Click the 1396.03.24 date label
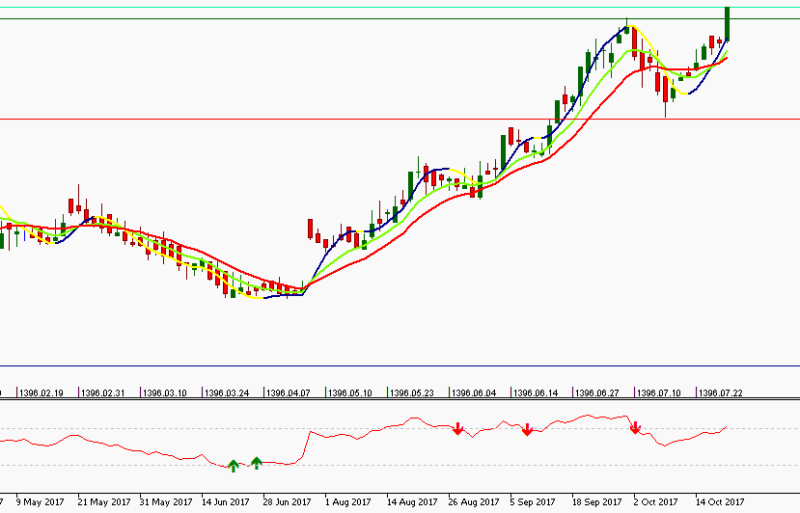Viewport: 800px width, 513px height. point(226,393)
